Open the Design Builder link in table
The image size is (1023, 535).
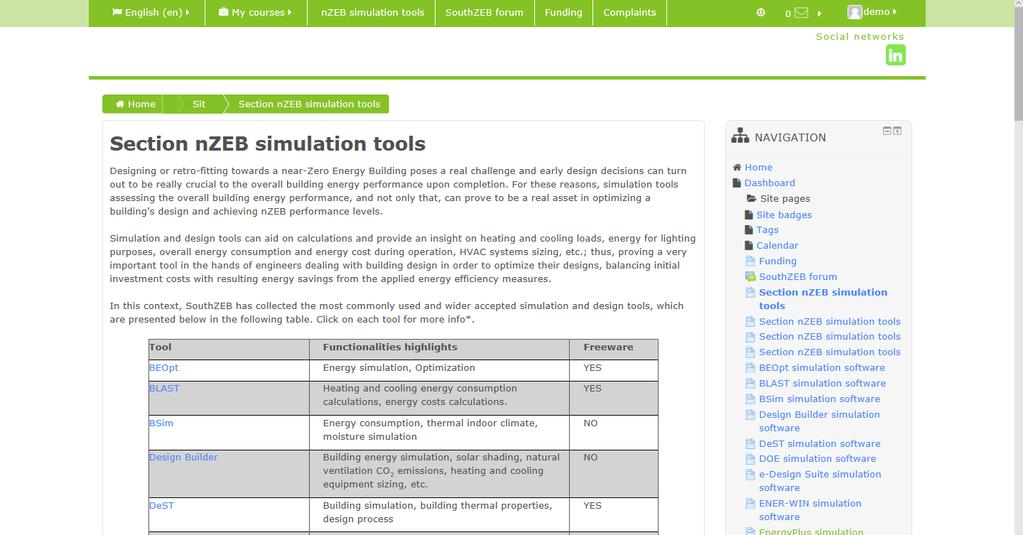click(183, 457)
